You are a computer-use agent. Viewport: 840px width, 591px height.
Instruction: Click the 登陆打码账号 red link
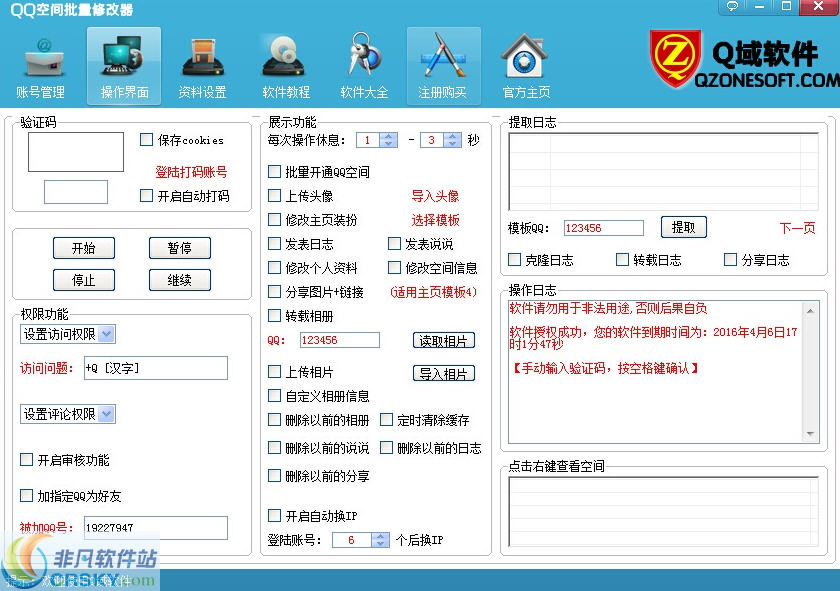pos(191,172)
